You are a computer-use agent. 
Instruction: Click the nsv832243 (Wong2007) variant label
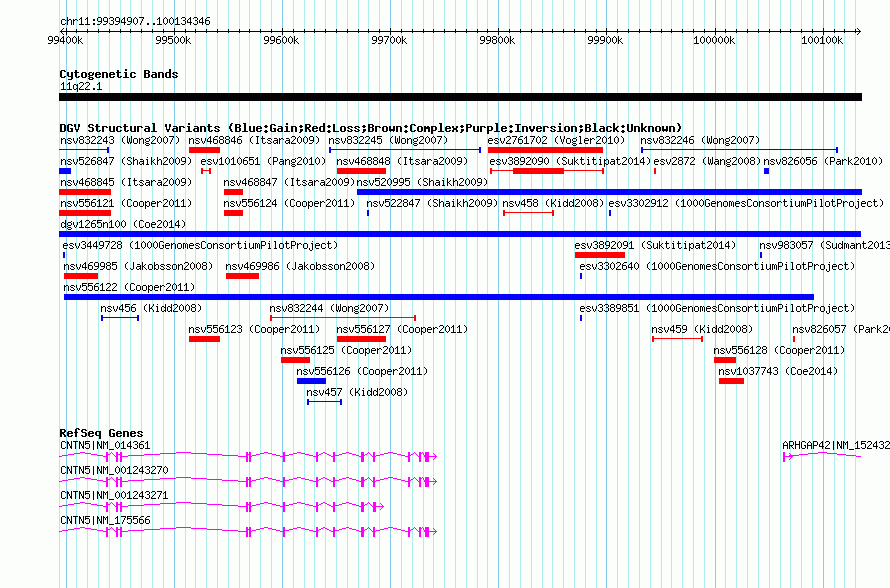coord(120,140)
